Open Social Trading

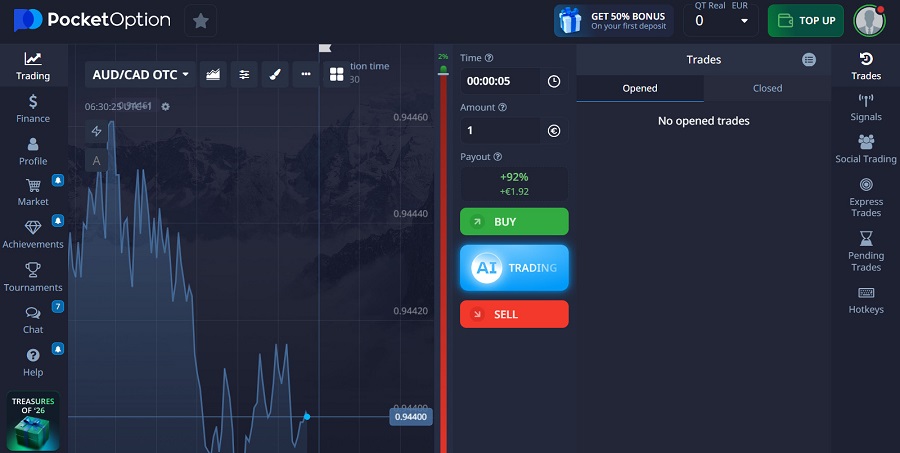(866, 149)
